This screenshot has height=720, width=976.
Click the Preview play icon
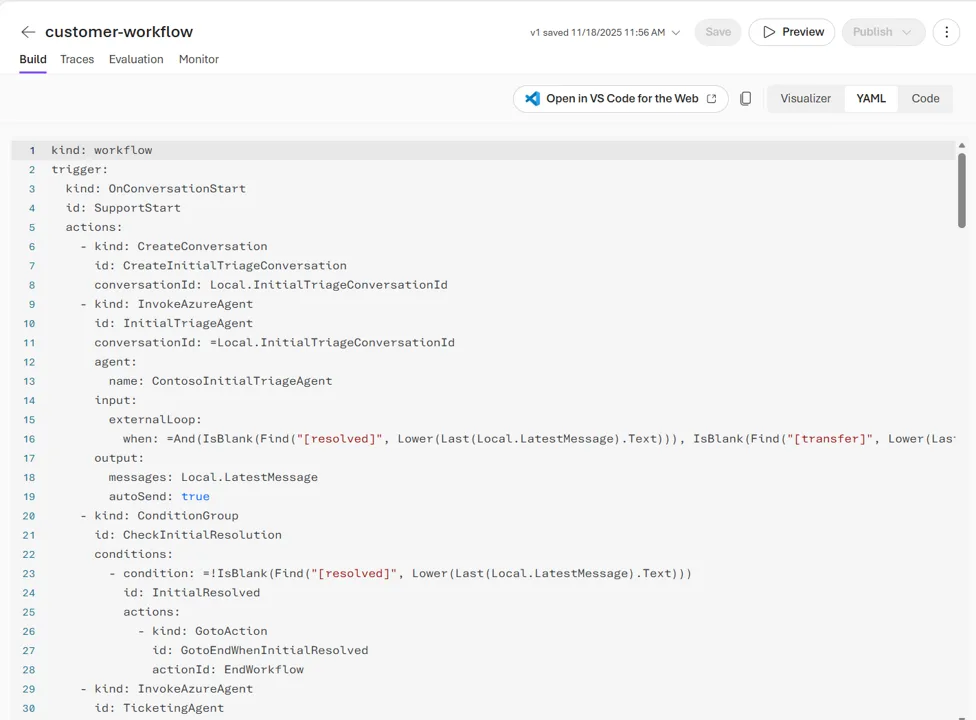pyautogui.click(x=768, y=32)
